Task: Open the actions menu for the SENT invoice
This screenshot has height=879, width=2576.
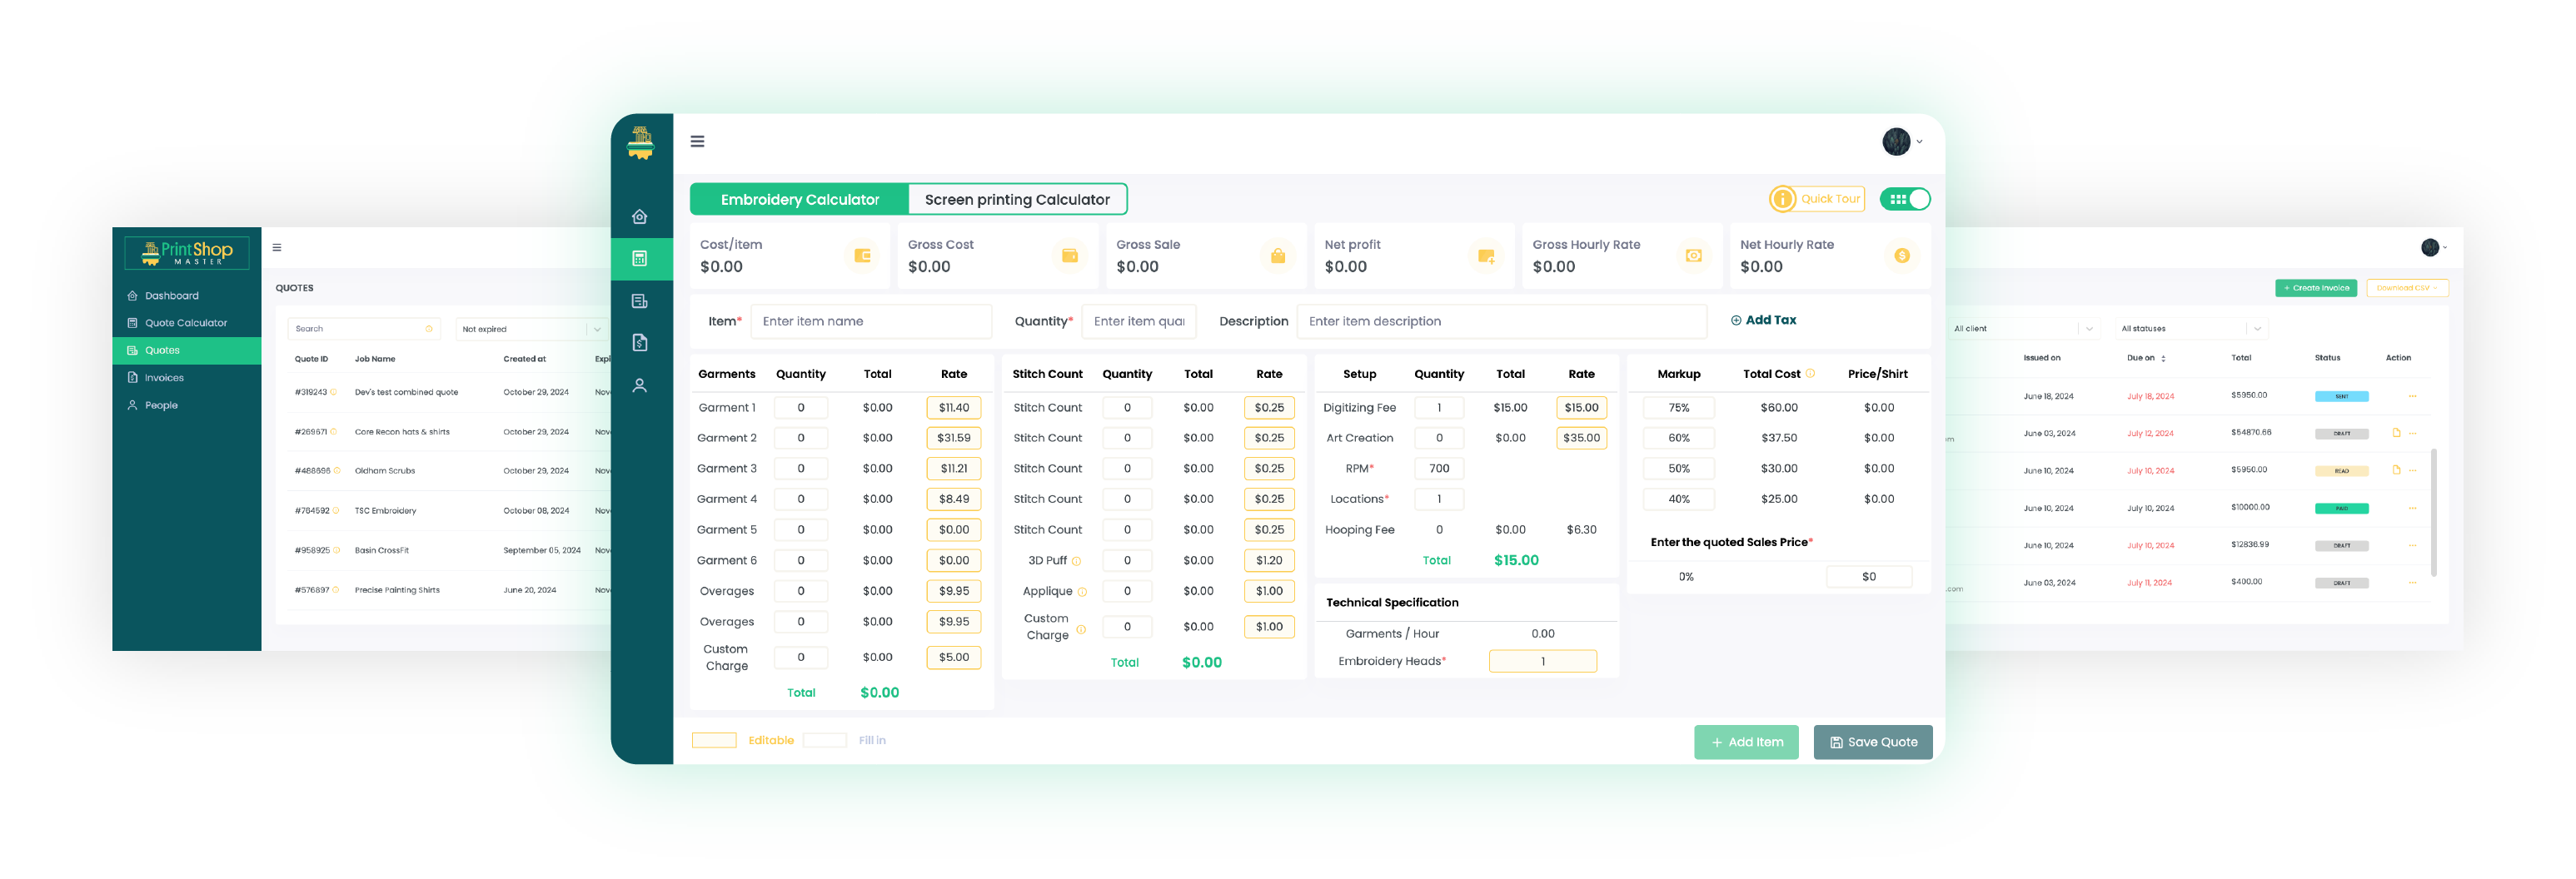Action: pos(2411,397)
